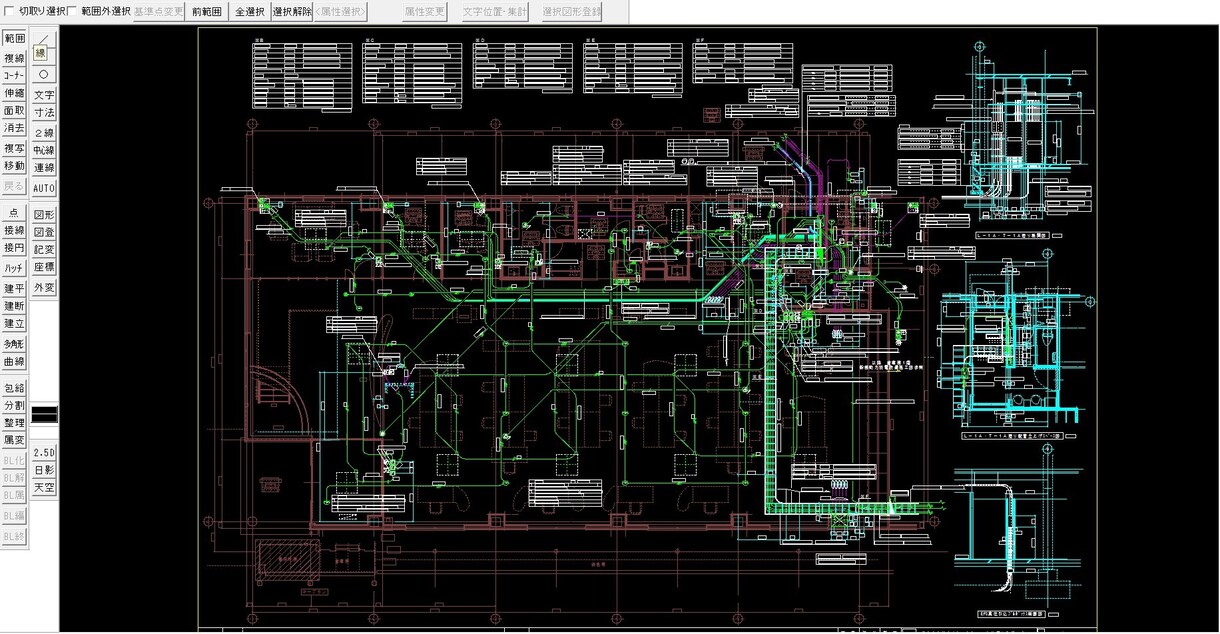Select the 複線 parallel line tool
The width and height of the screenshot is (1220, 634).
coord(14,58)
